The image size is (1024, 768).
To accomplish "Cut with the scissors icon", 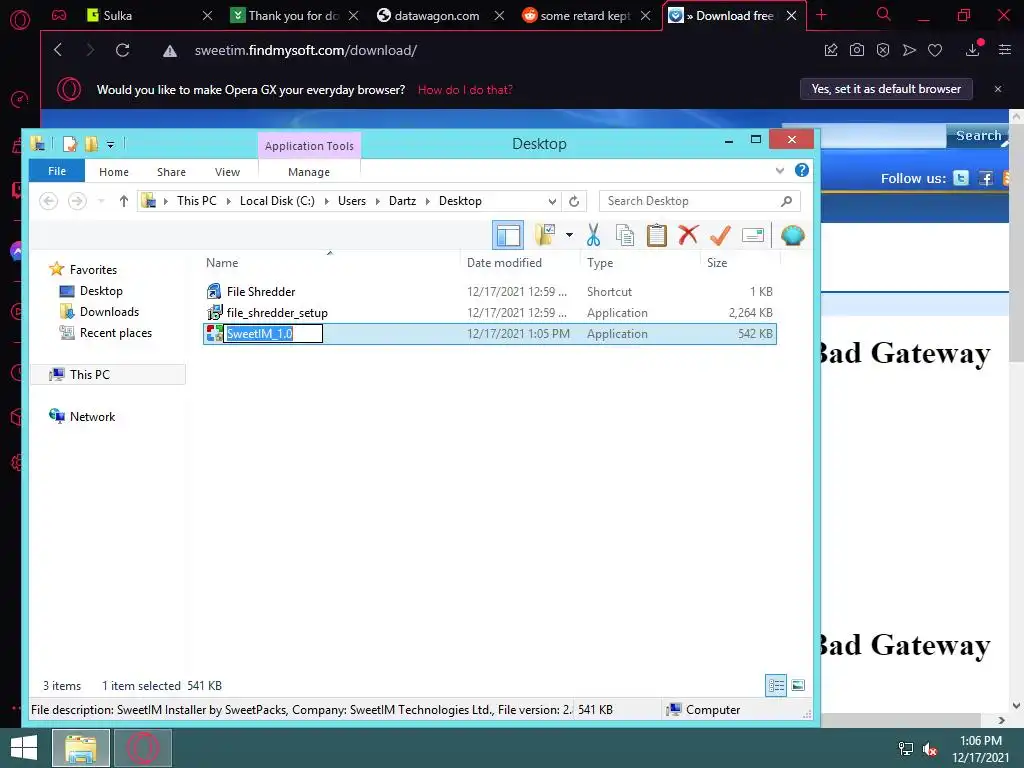I will click(x=593, y=235).
